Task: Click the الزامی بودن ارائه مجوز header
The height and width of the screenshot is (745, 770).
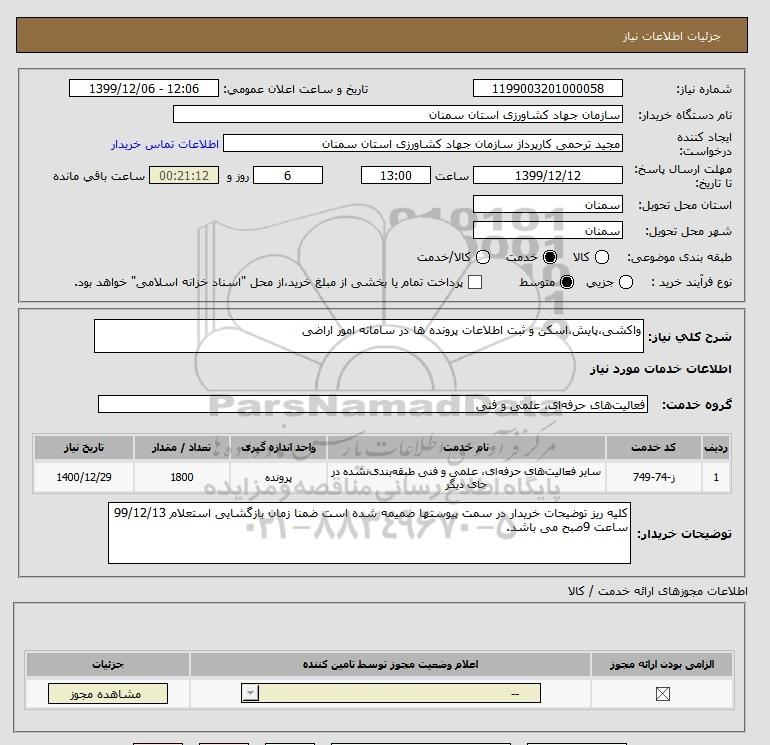Action: pos(662,664)
